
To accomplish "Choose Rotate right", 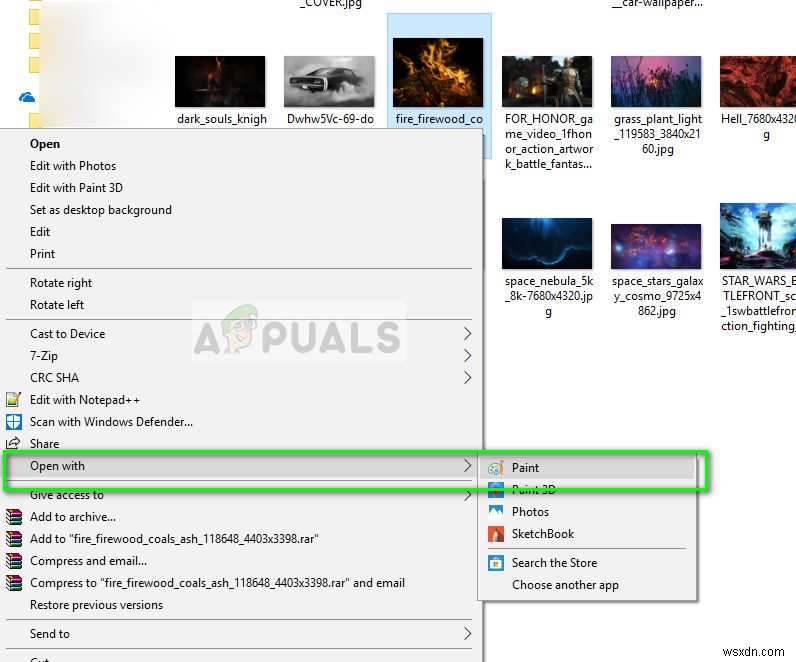I will click(61, 283).
